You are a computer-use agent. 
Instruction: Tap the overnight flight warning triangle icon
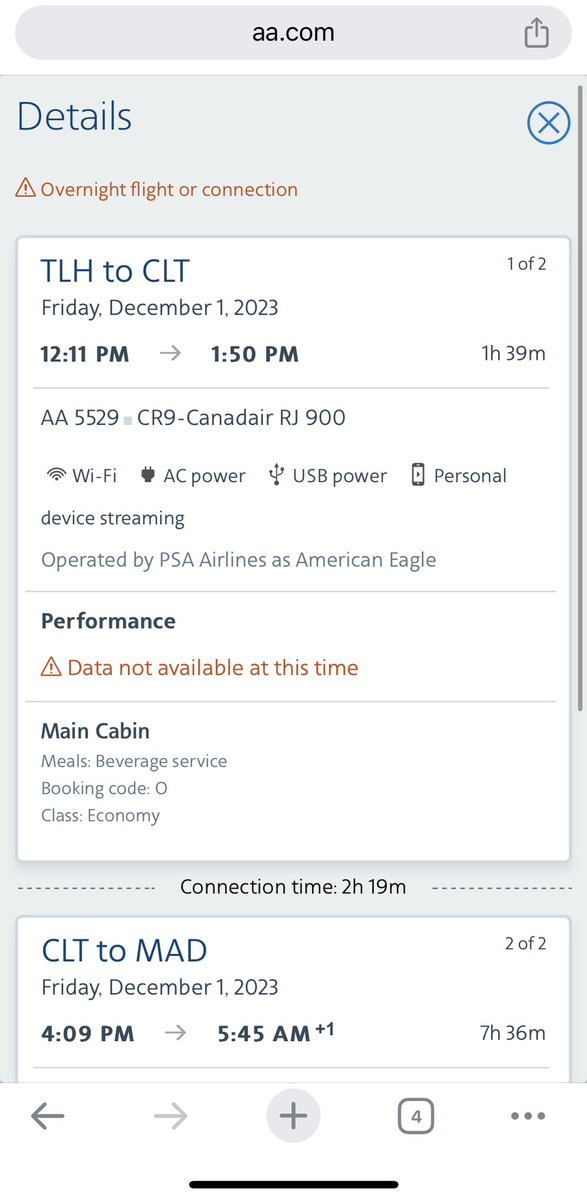point(26,189)
